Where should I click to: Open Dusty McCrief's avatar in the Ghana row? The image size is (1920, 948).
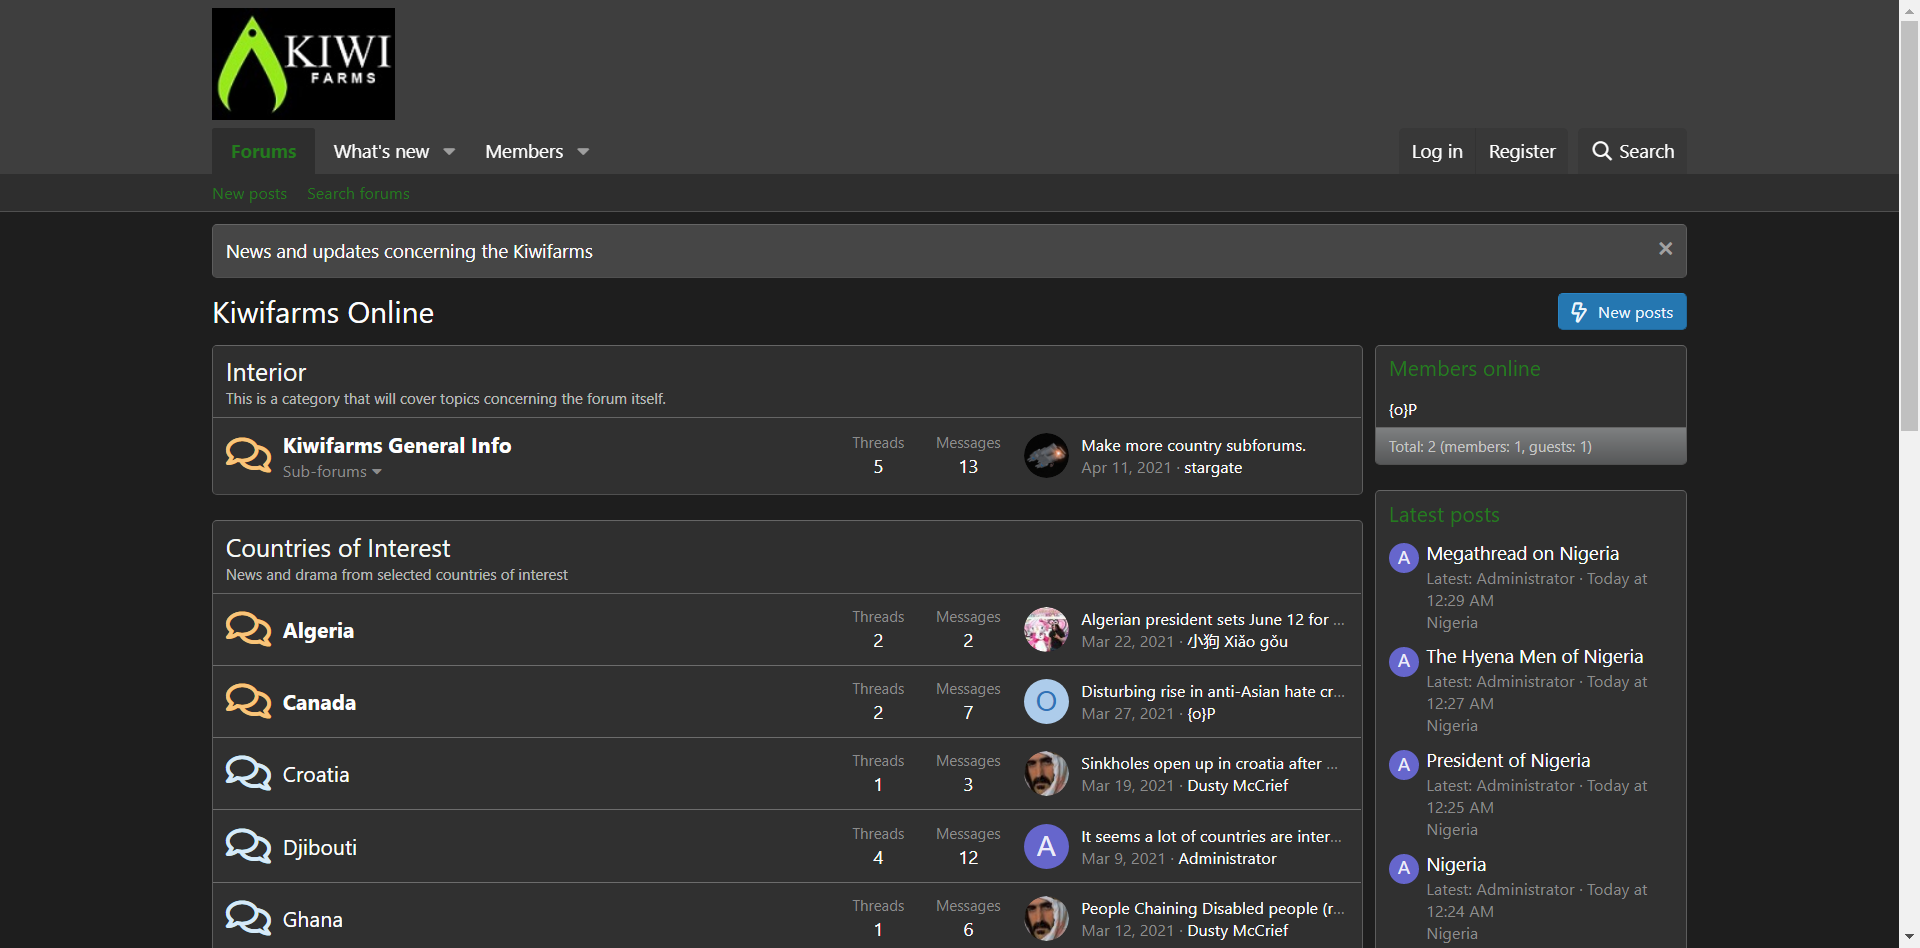click(x=1046, y=918)
